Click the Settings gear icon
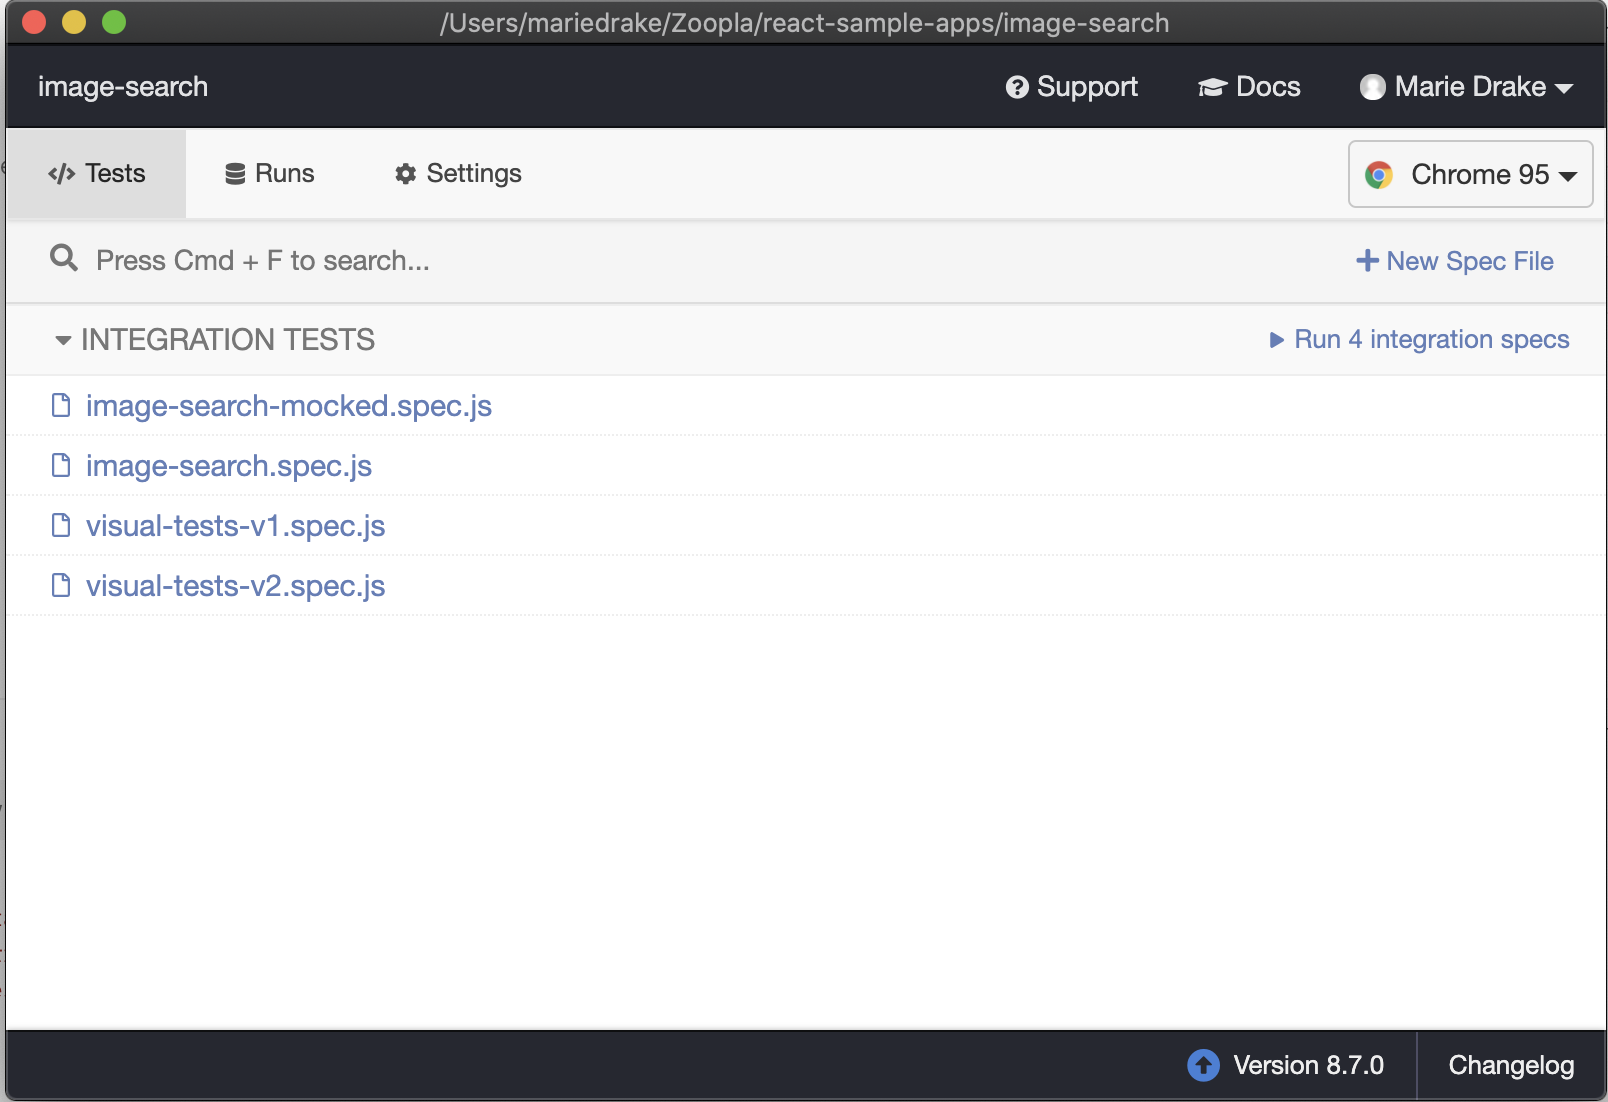Viewport: 1608px width, 1102px height. pyautogui.click(x=405, y=174)
